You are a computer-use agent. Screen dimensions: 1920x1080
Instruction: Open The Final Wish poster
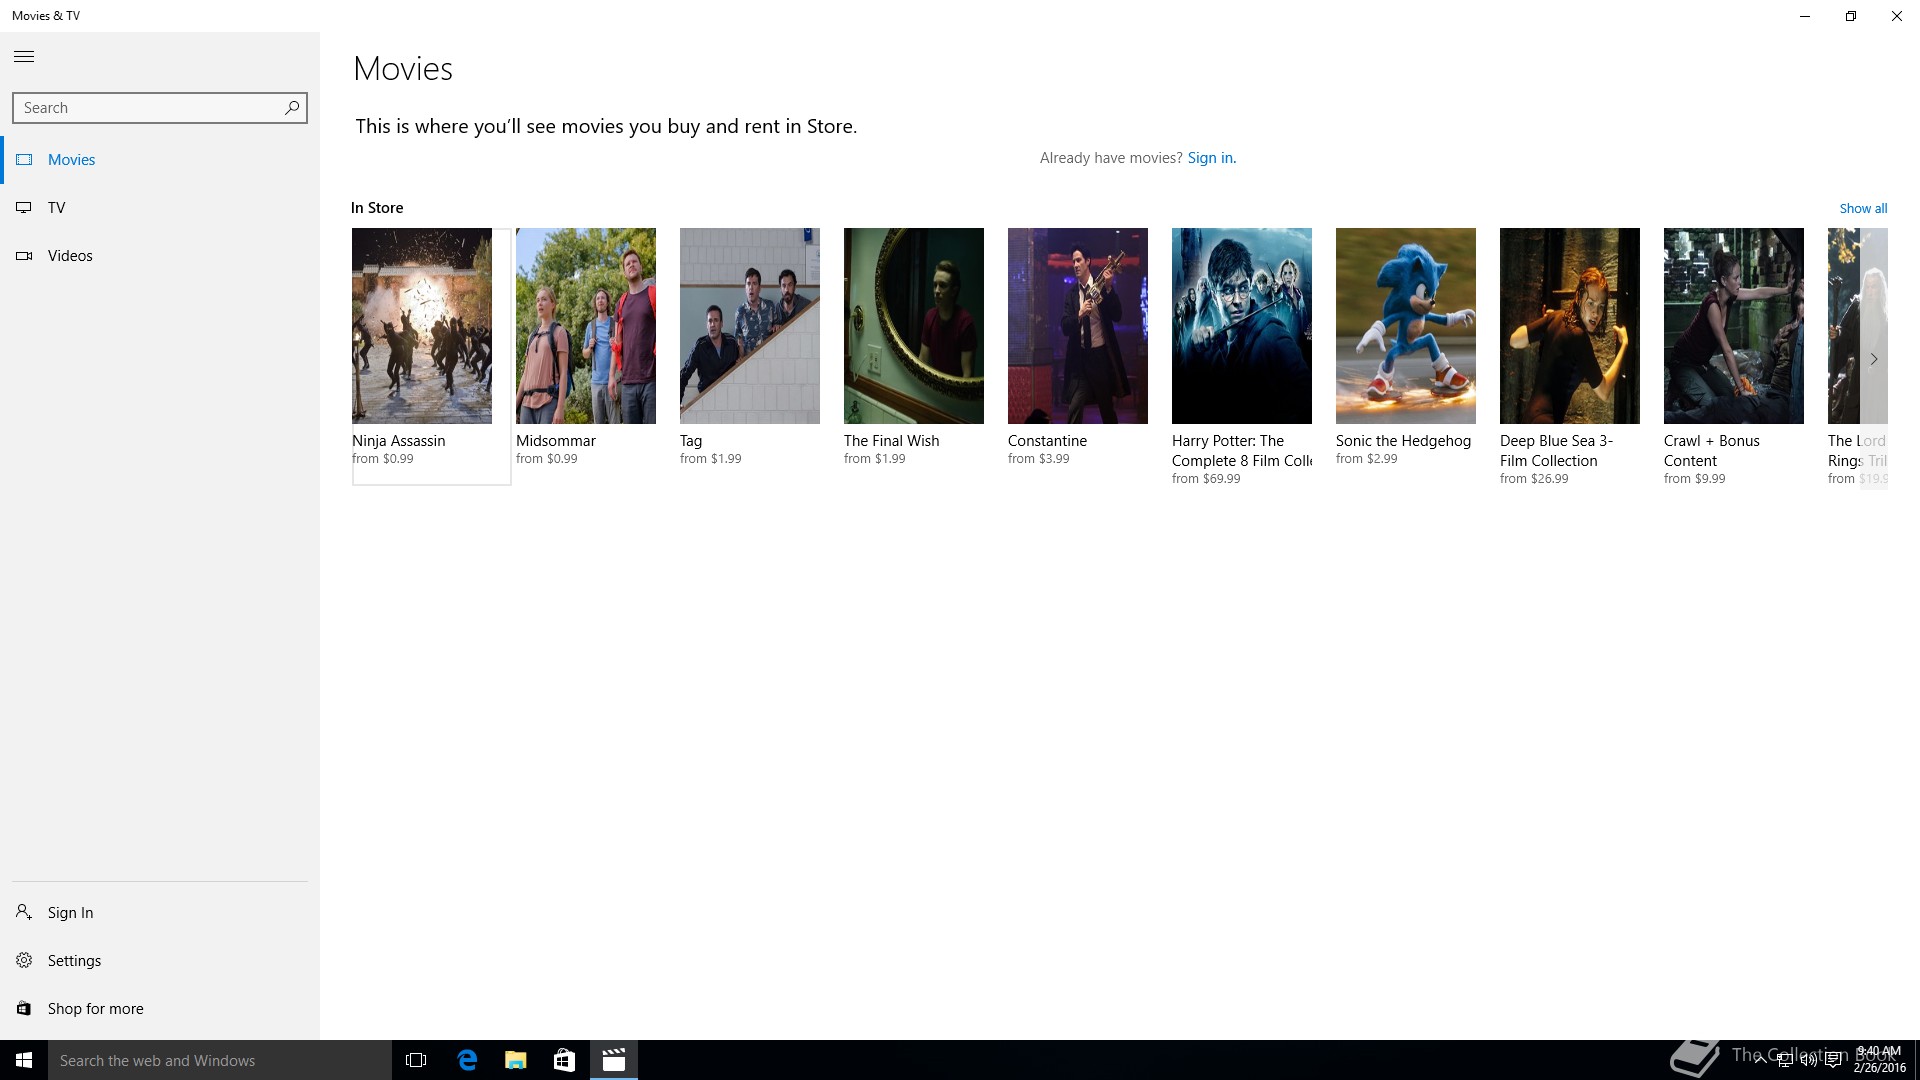pos(914,326)
